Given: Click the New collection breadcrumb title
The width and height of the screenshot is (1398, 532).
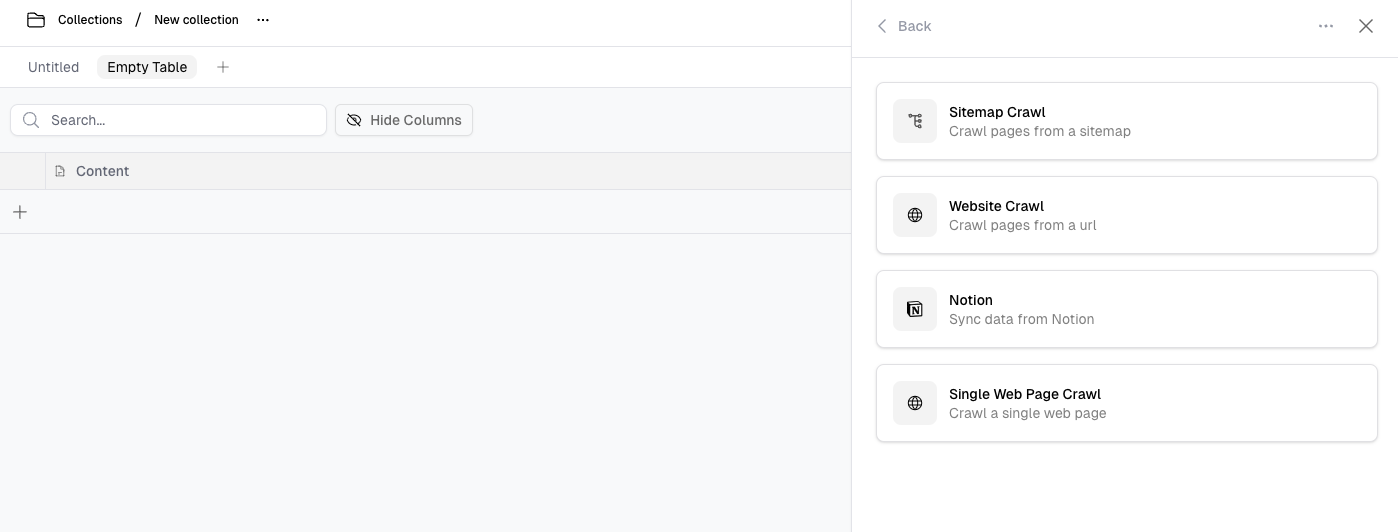Looking at the screenshot, I should [196, 20].
